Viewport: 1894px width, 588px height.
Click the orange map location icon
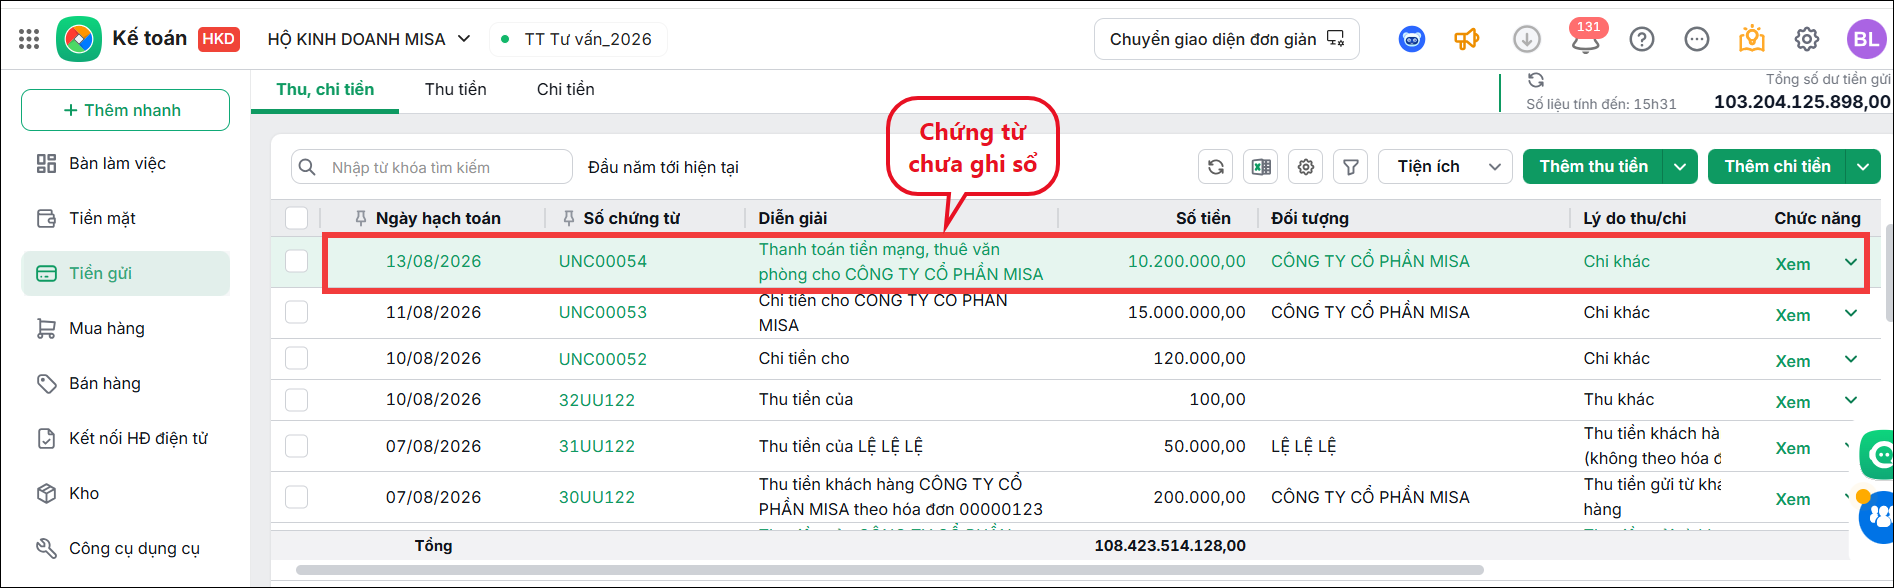(1751, 39)
